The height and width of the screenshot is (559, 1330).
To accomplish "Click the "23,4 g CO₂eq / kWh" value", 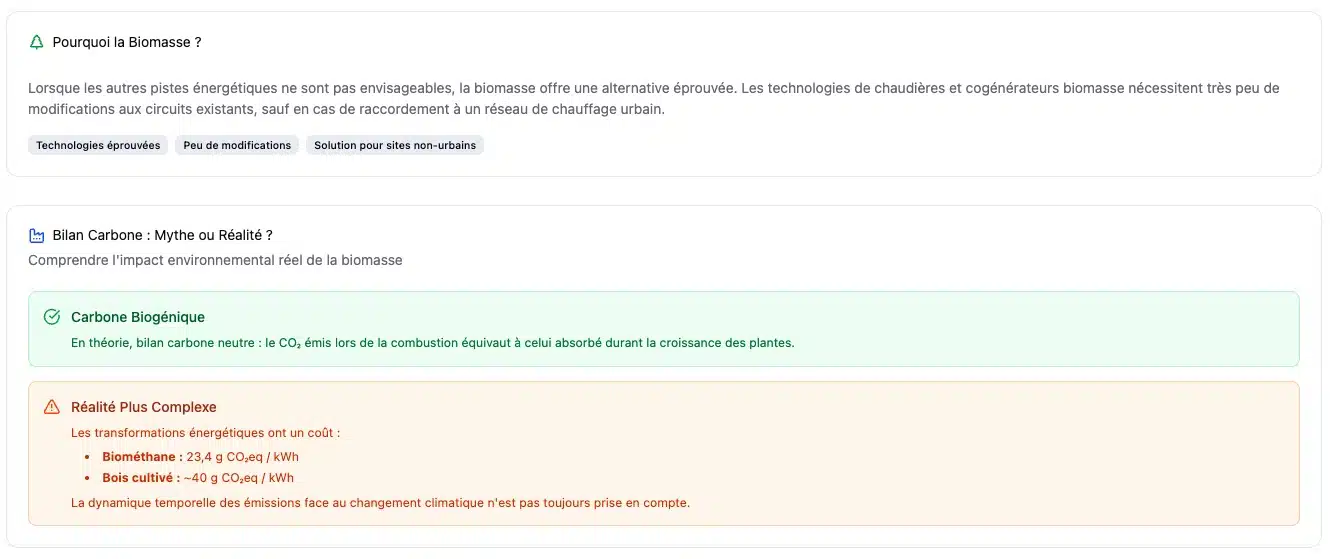I will coord(242,457).
